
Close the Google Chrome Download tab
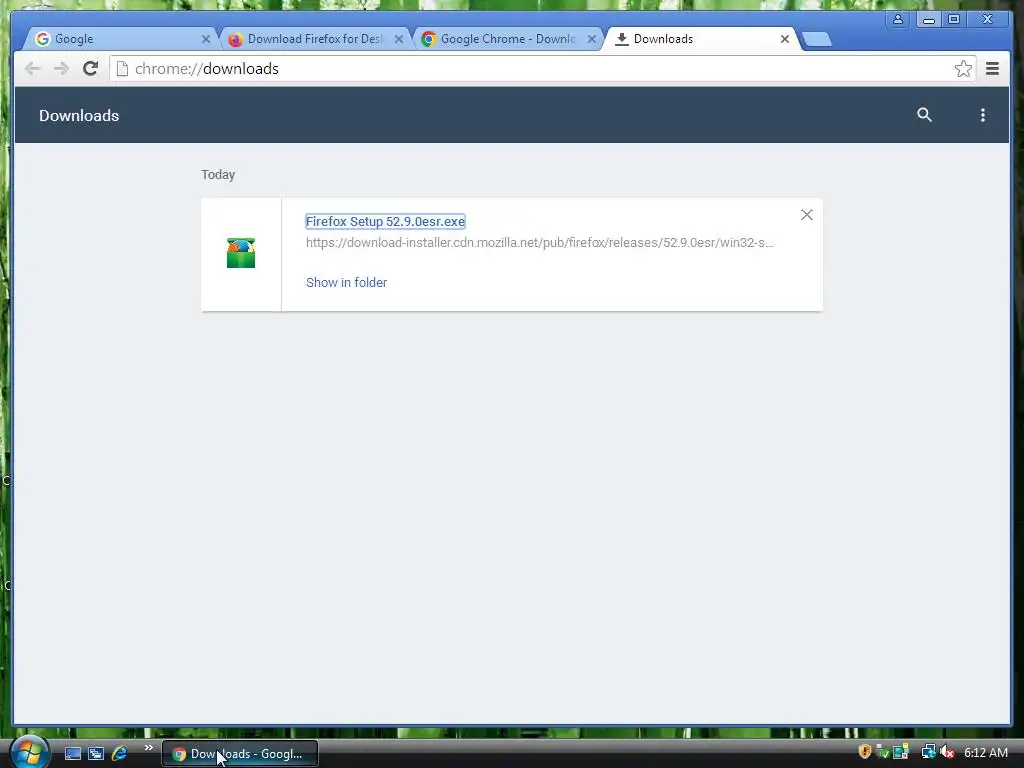pyautogui.click(x=592, y=39)
